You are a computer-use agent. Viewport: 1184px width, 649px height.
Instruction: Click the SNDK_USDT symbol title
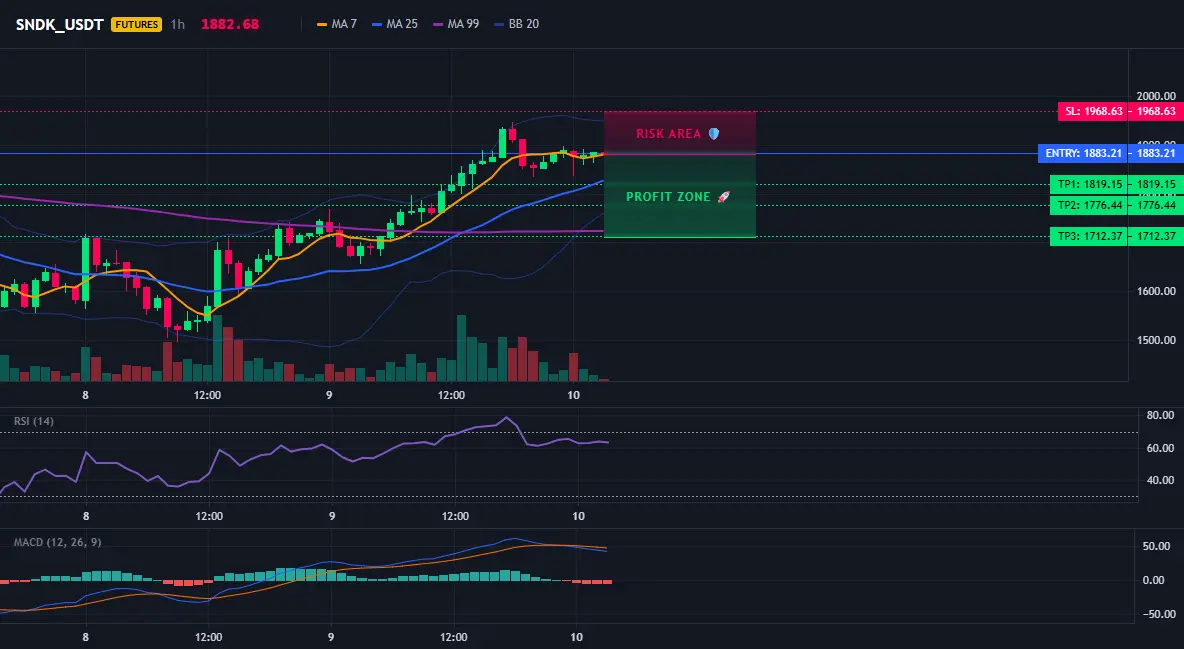point(60,24)
